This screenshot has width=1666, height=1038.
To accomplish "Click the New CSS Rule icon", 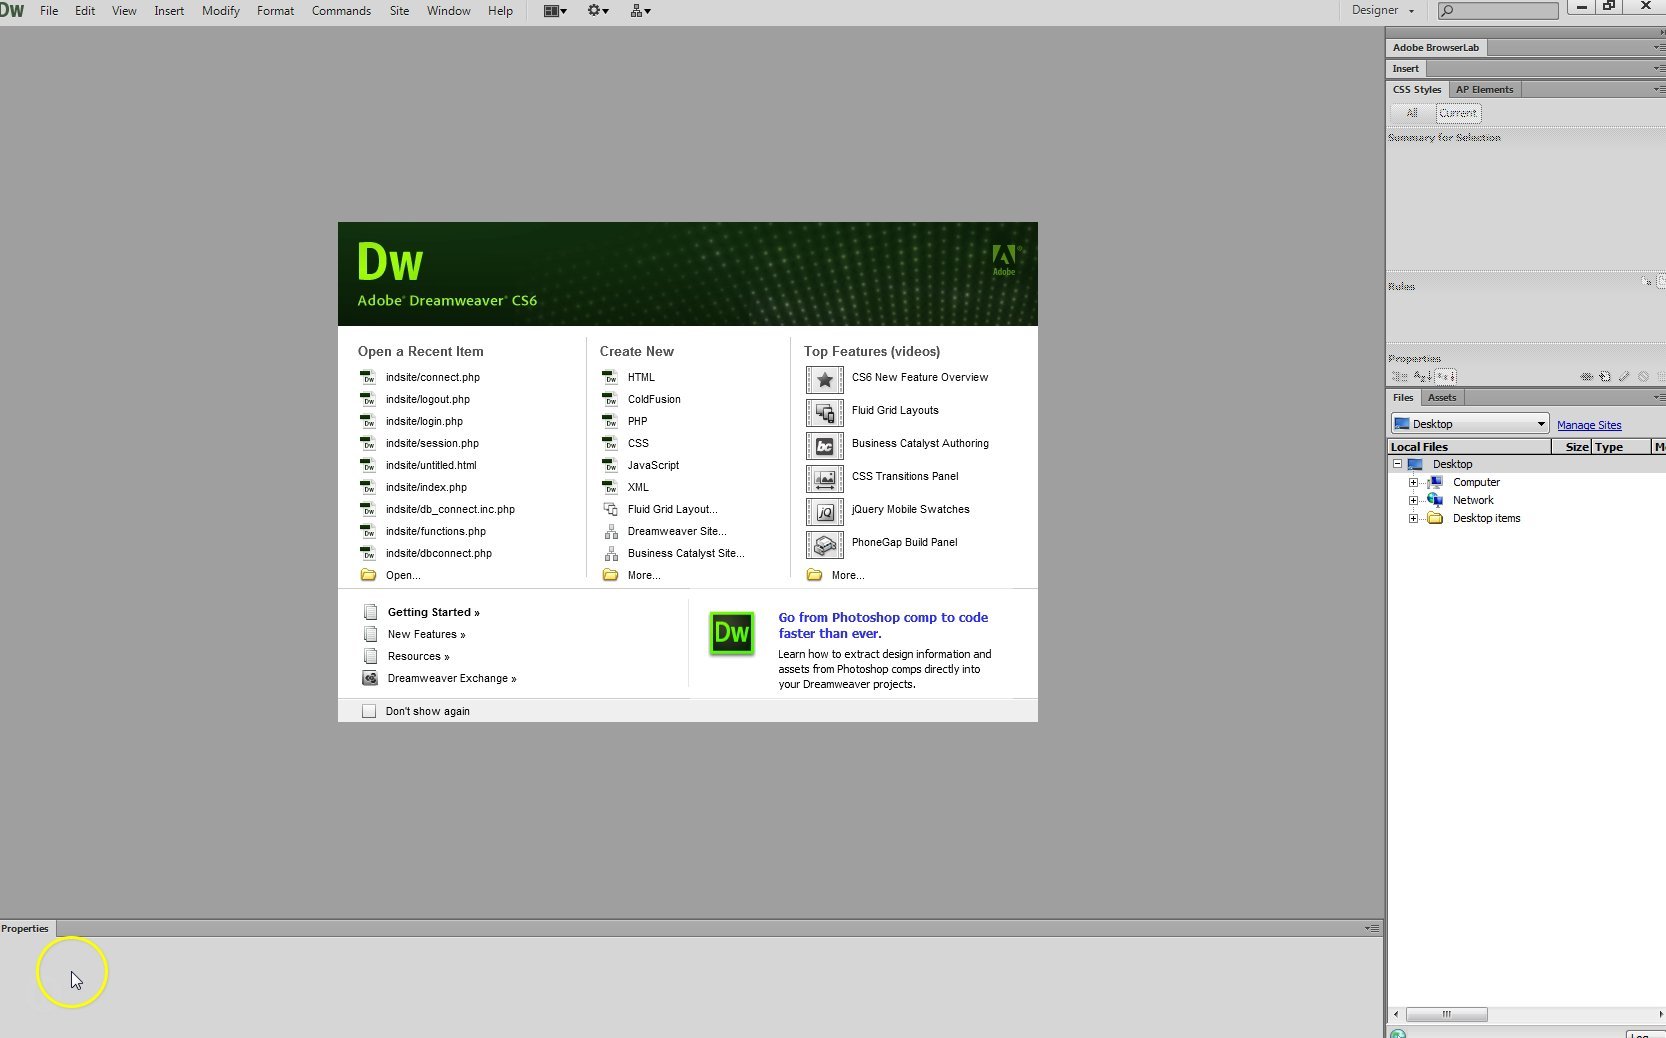I will pyautogui.click(x=1605, y=377).
